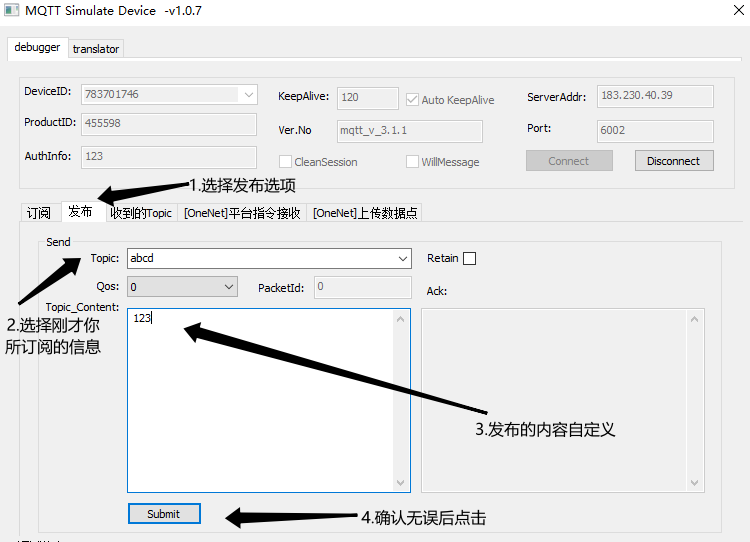Click the Disconnect button
Viewport: 750px width, 542px height.
[x=674, y=161]
